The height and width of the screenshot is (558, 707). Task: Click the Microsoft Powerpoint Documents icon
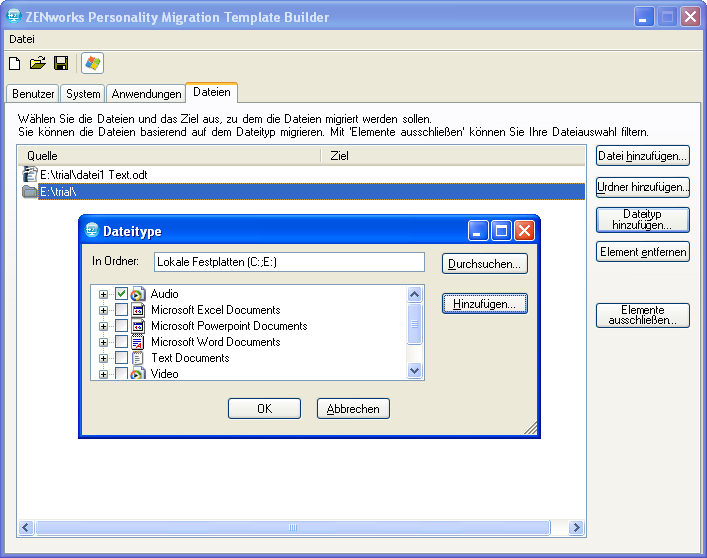138,326
